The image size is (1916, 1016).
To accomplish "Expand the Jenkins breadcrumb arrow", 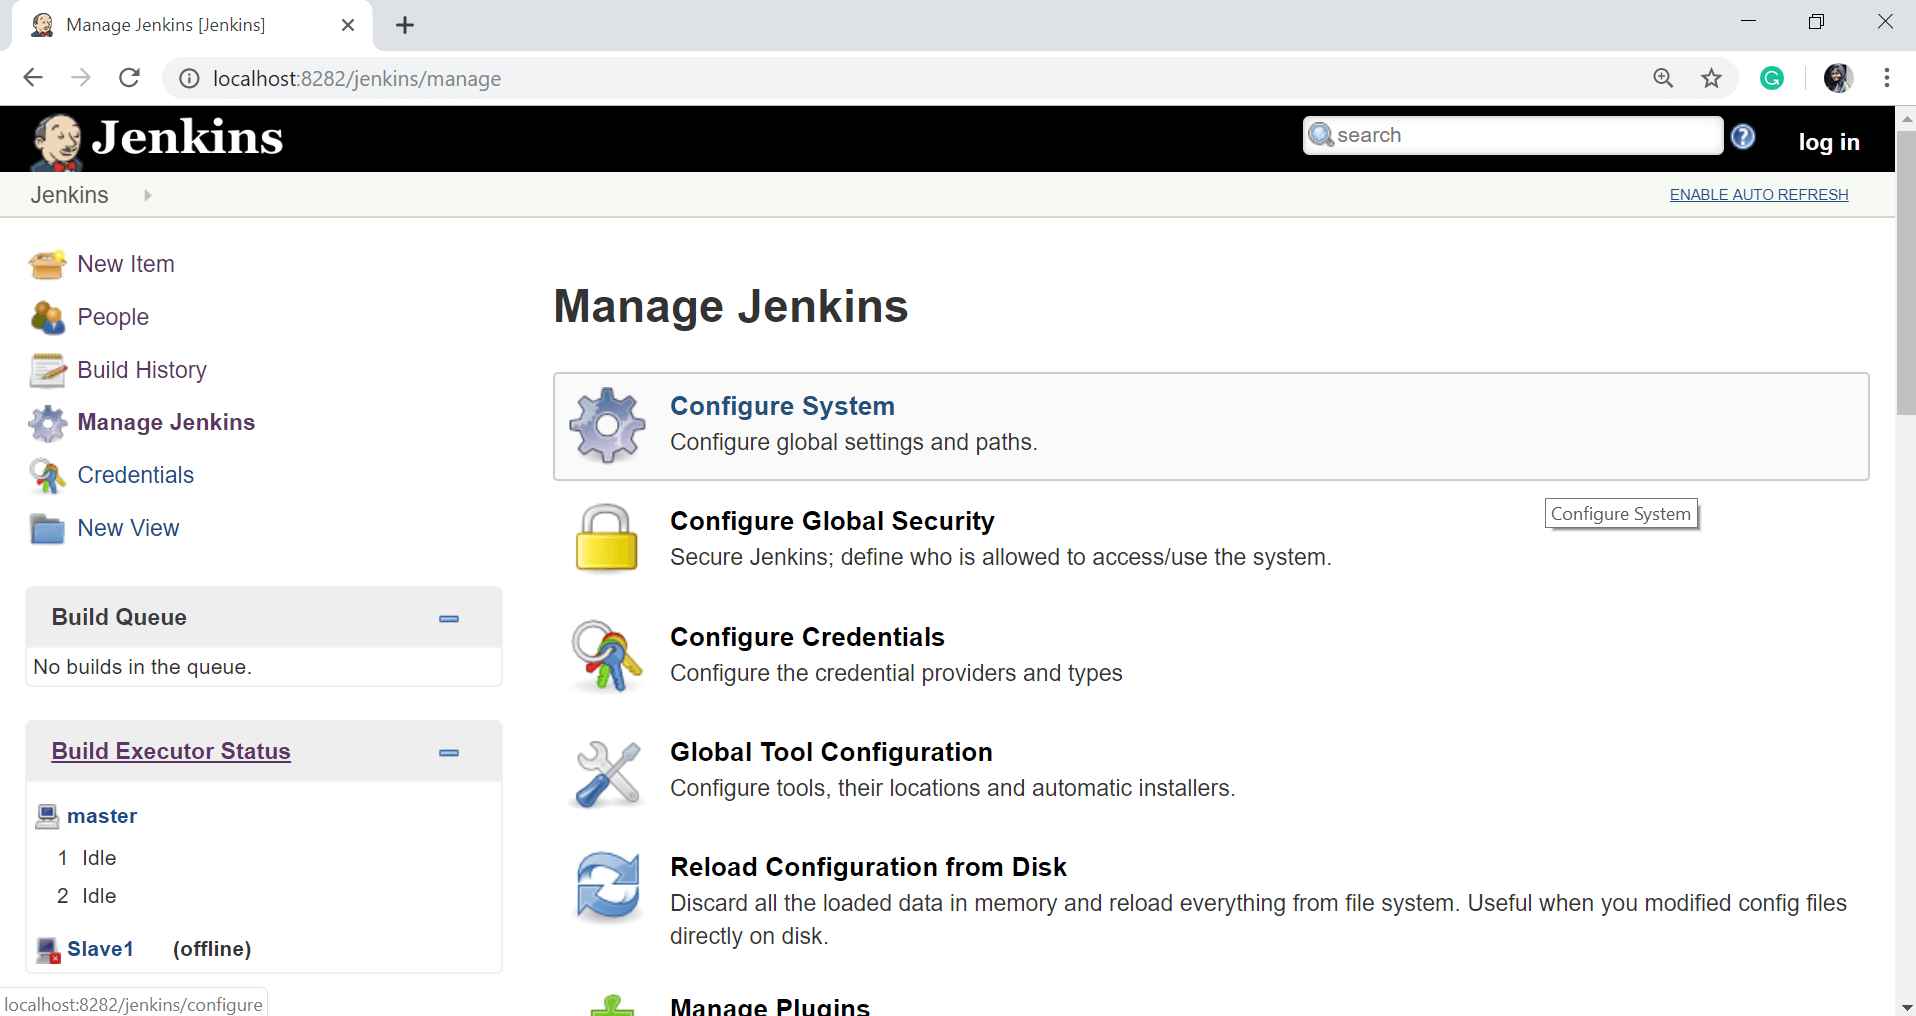I will point(148,195).
